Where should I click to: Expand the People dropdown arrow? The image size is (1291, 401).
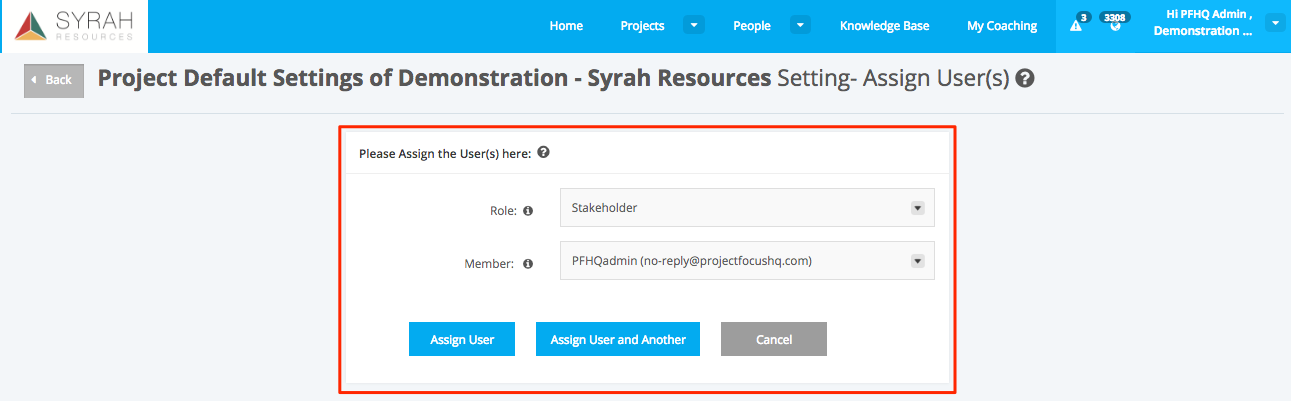[x=800, y=25]
